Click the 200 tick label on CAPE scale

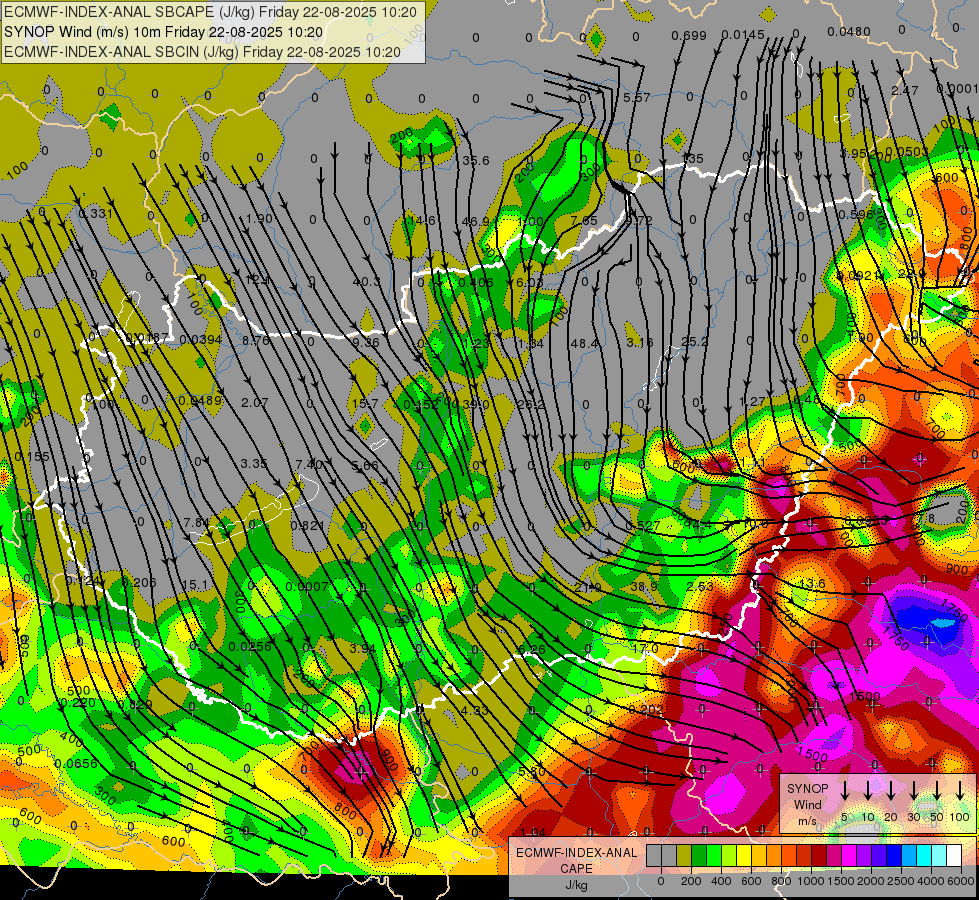pyautogui.click(x=691, y=881)
